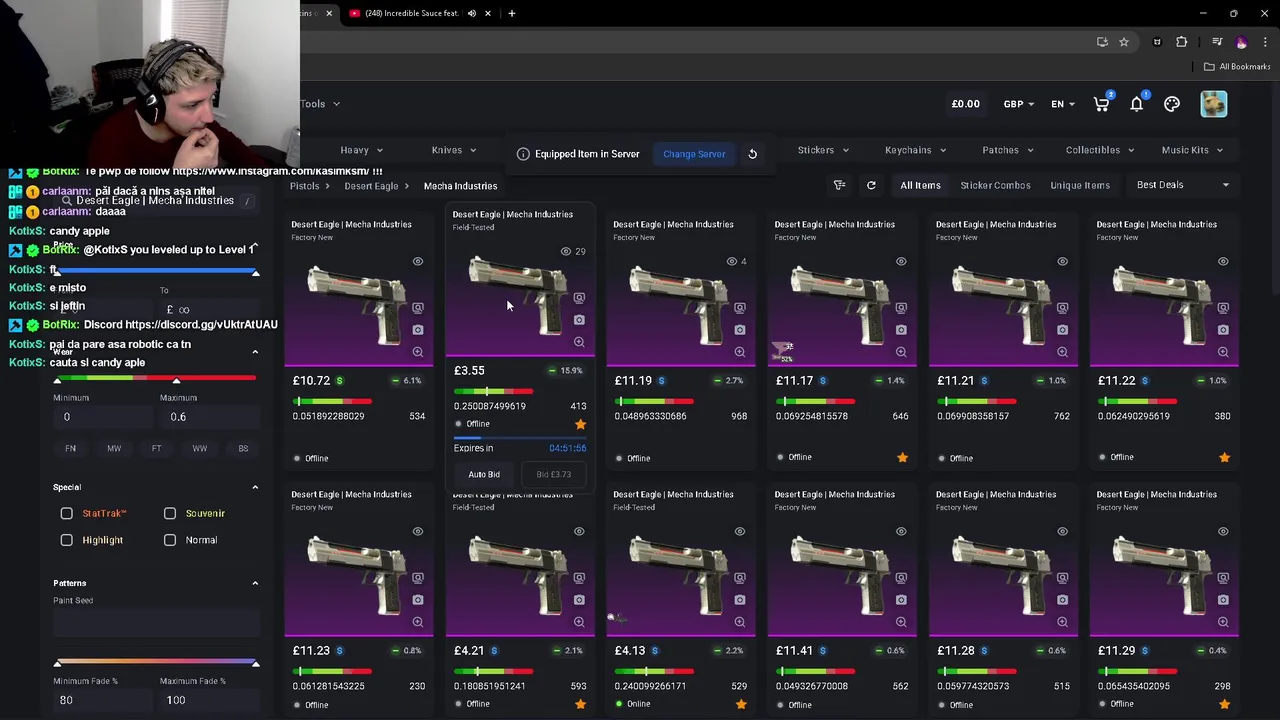Take screenshot icon on £3.55 Desert Eagle
1280x720 pixels.
579,320
